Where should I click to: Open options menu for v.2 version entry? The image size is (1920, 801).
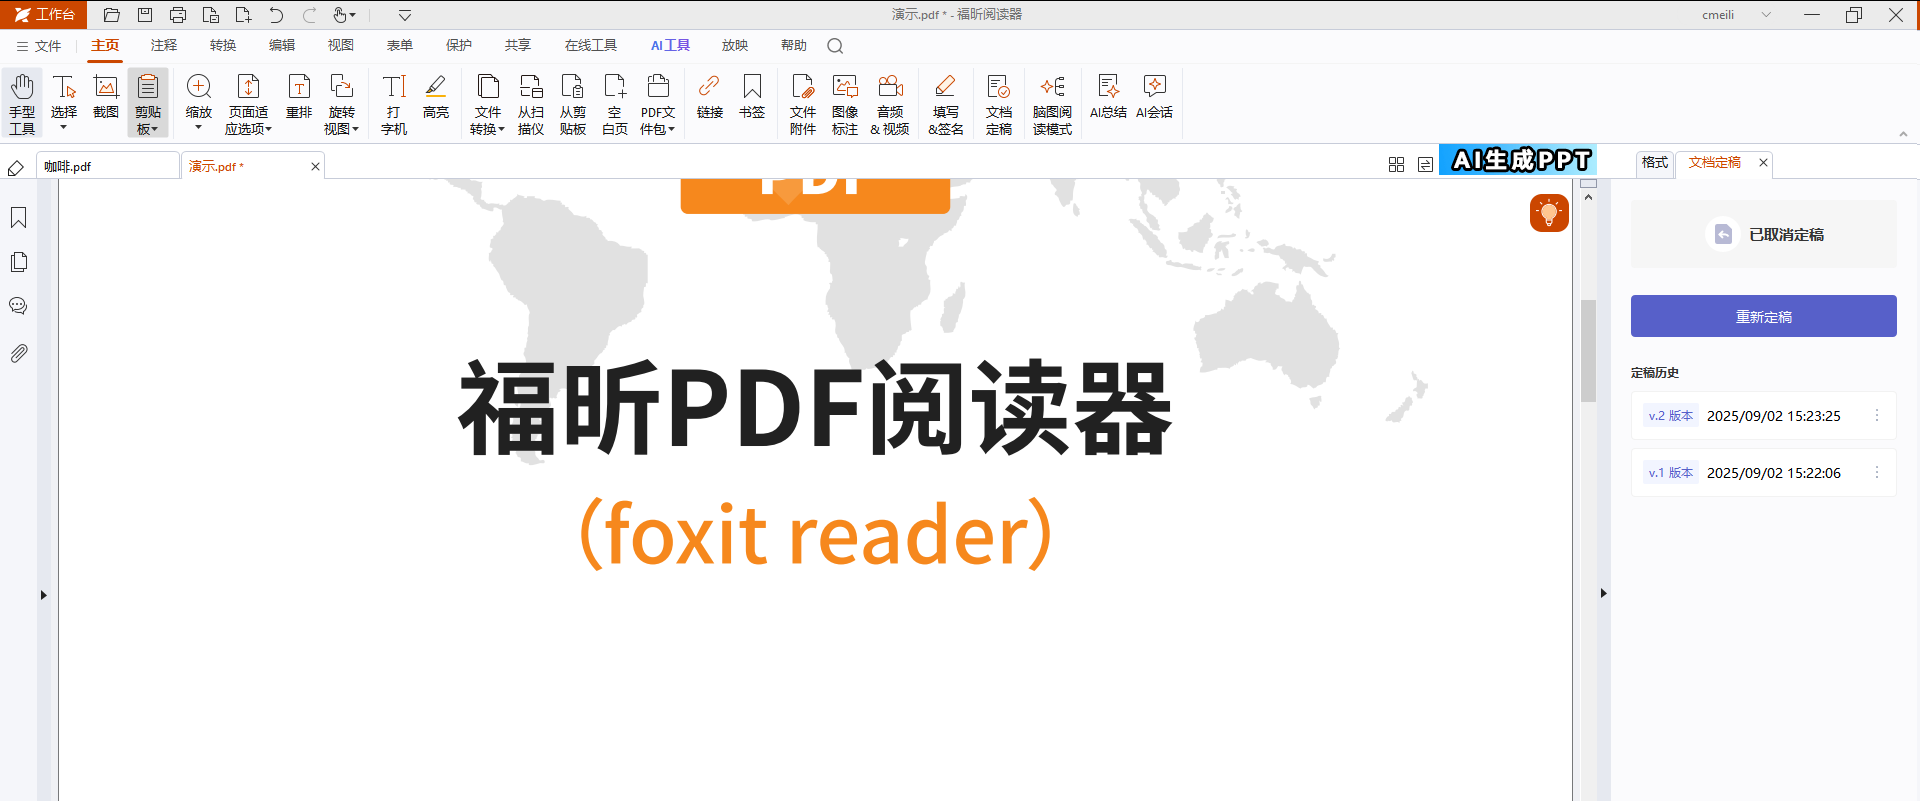click(x=1877, y=415)
